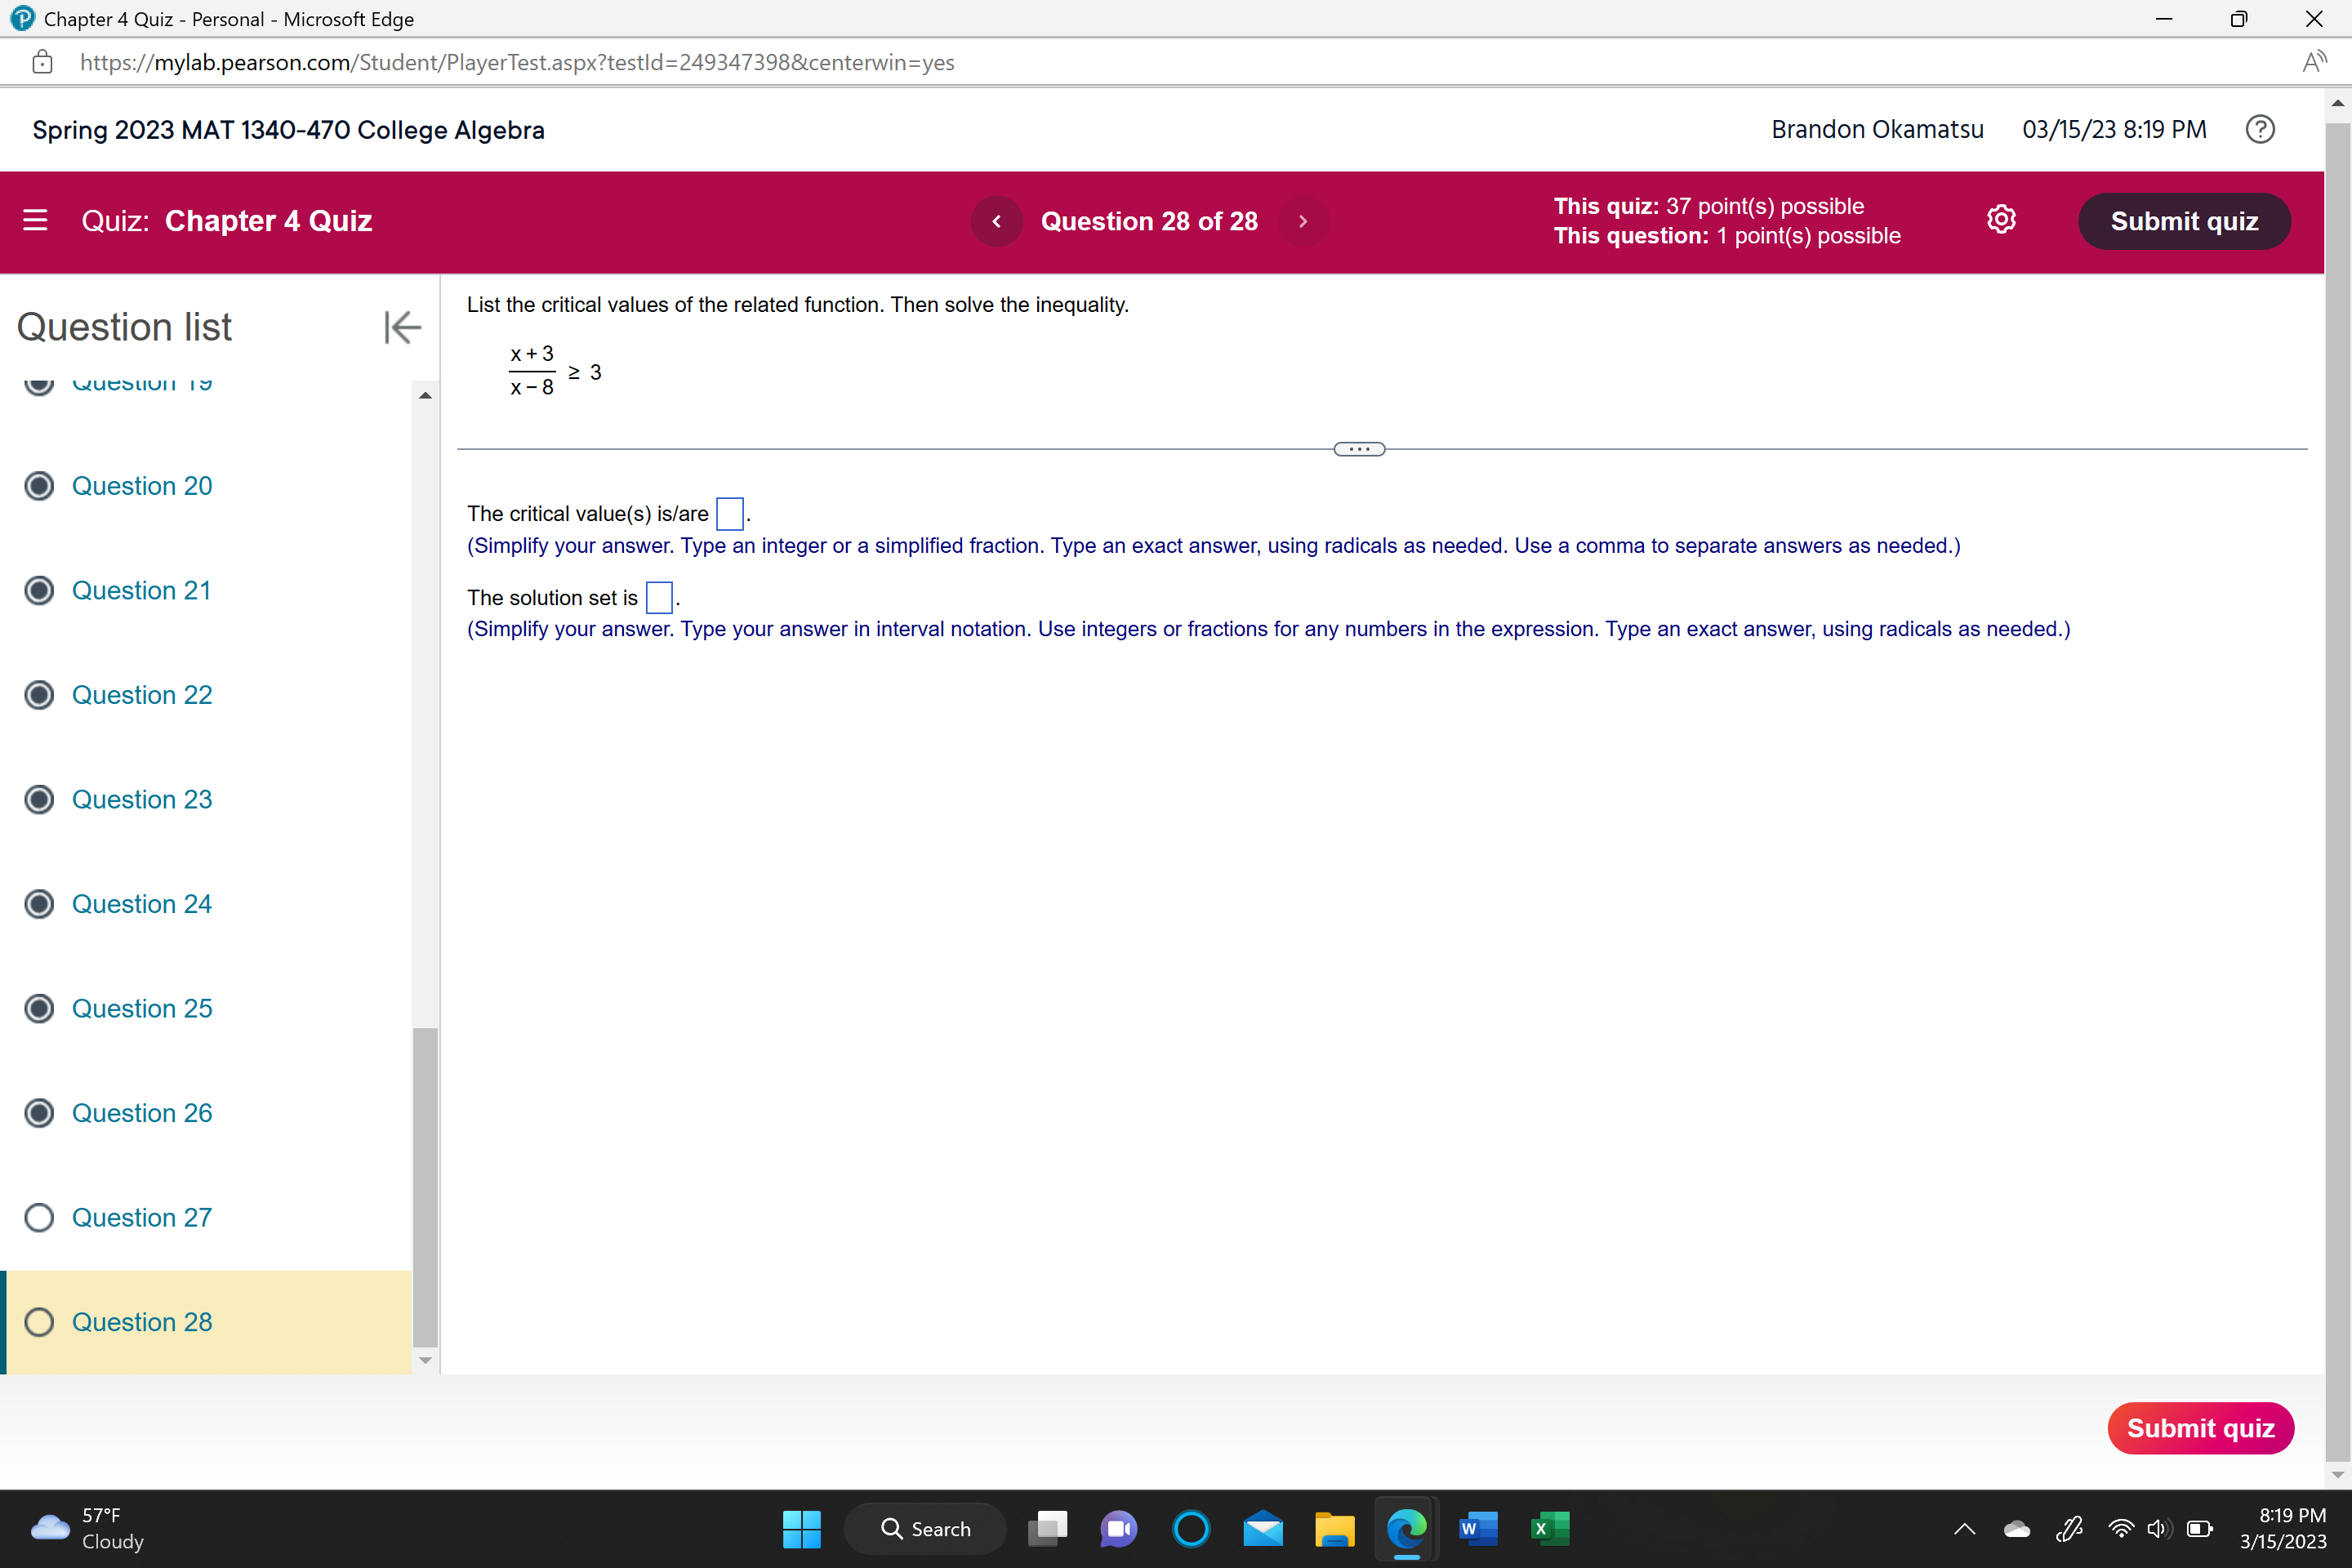Click Question 23 in the question list
2352x1568 pixels.
pyautogui.click(x=141, y=799)
